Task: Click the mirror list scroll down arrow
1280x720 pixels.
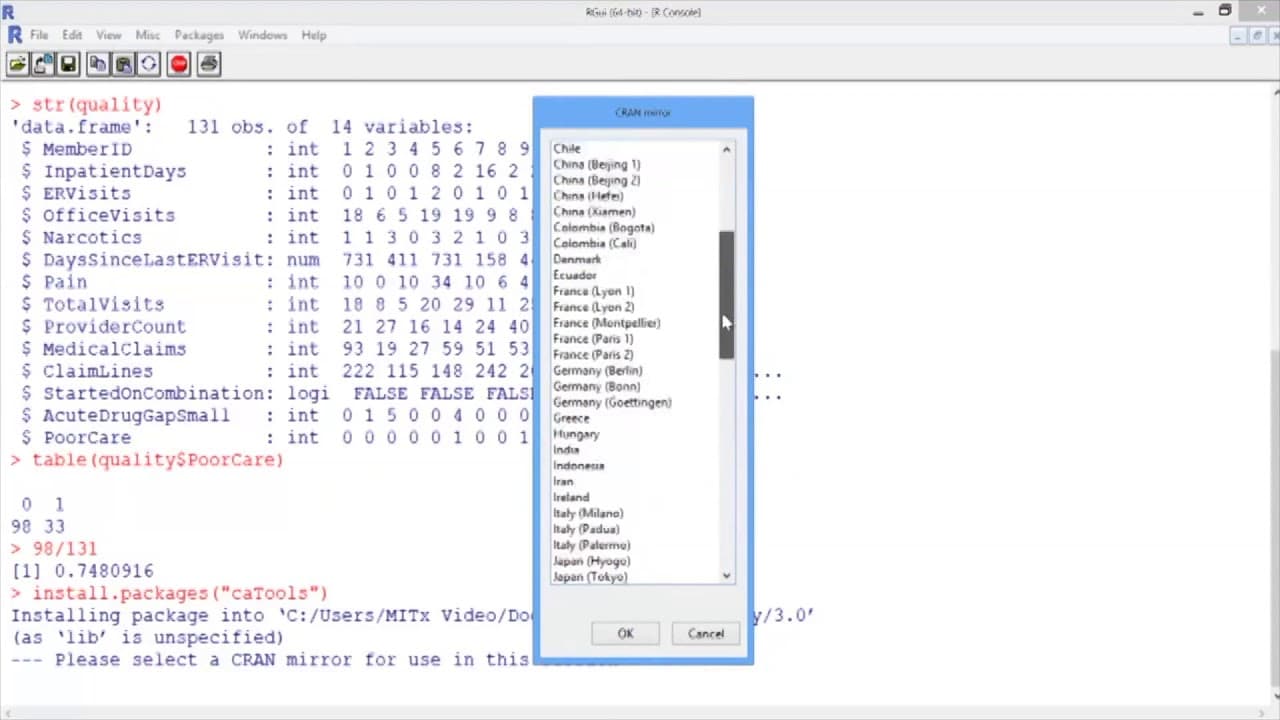Action: 727,576
